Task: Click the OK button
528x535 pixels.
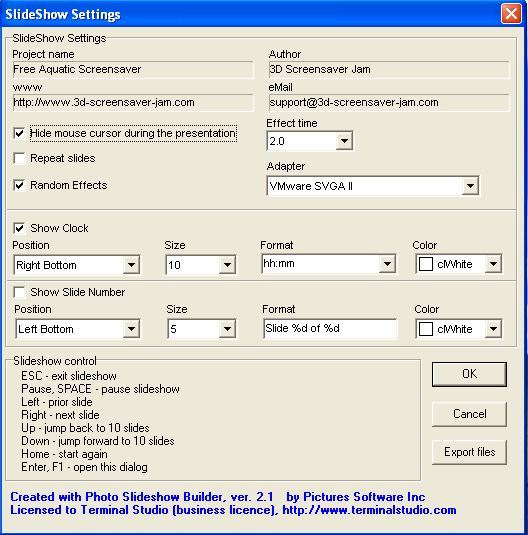Action: click(x=469, y=374)
